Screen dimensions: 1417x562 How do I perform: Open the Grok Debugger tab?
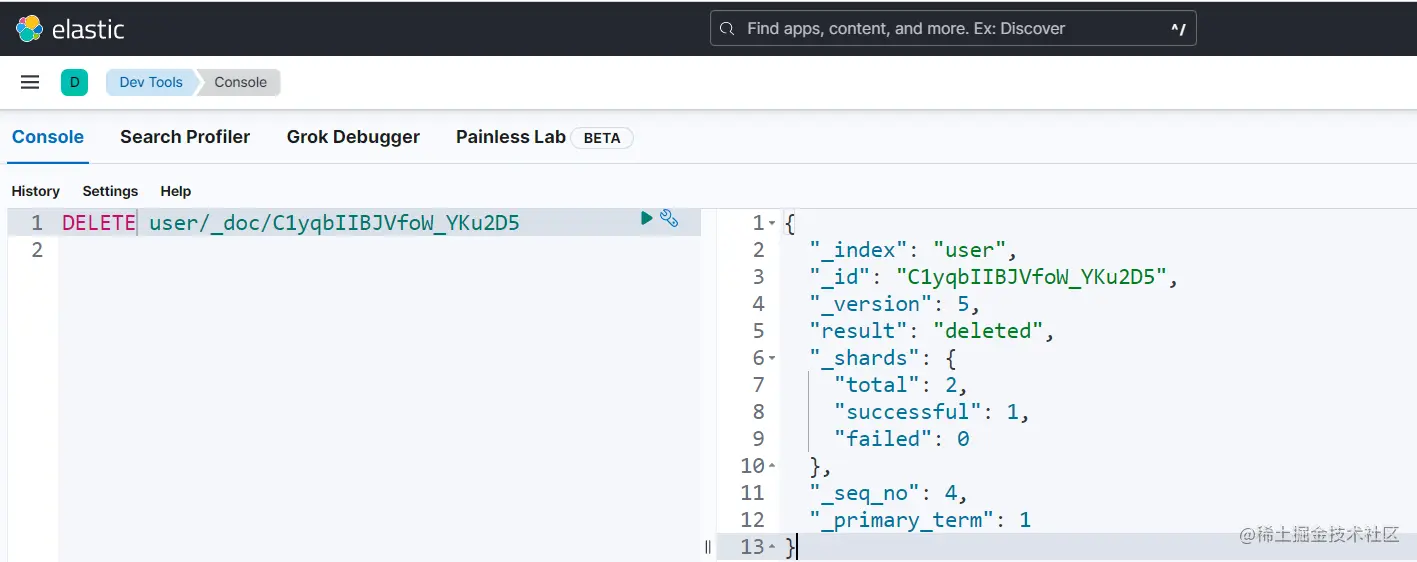coord(353,137)
